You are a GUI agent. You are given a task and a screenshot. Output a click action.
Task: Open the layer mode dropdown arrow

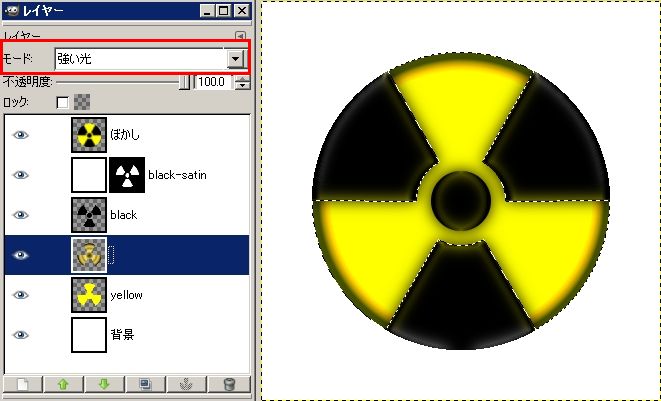236,59
